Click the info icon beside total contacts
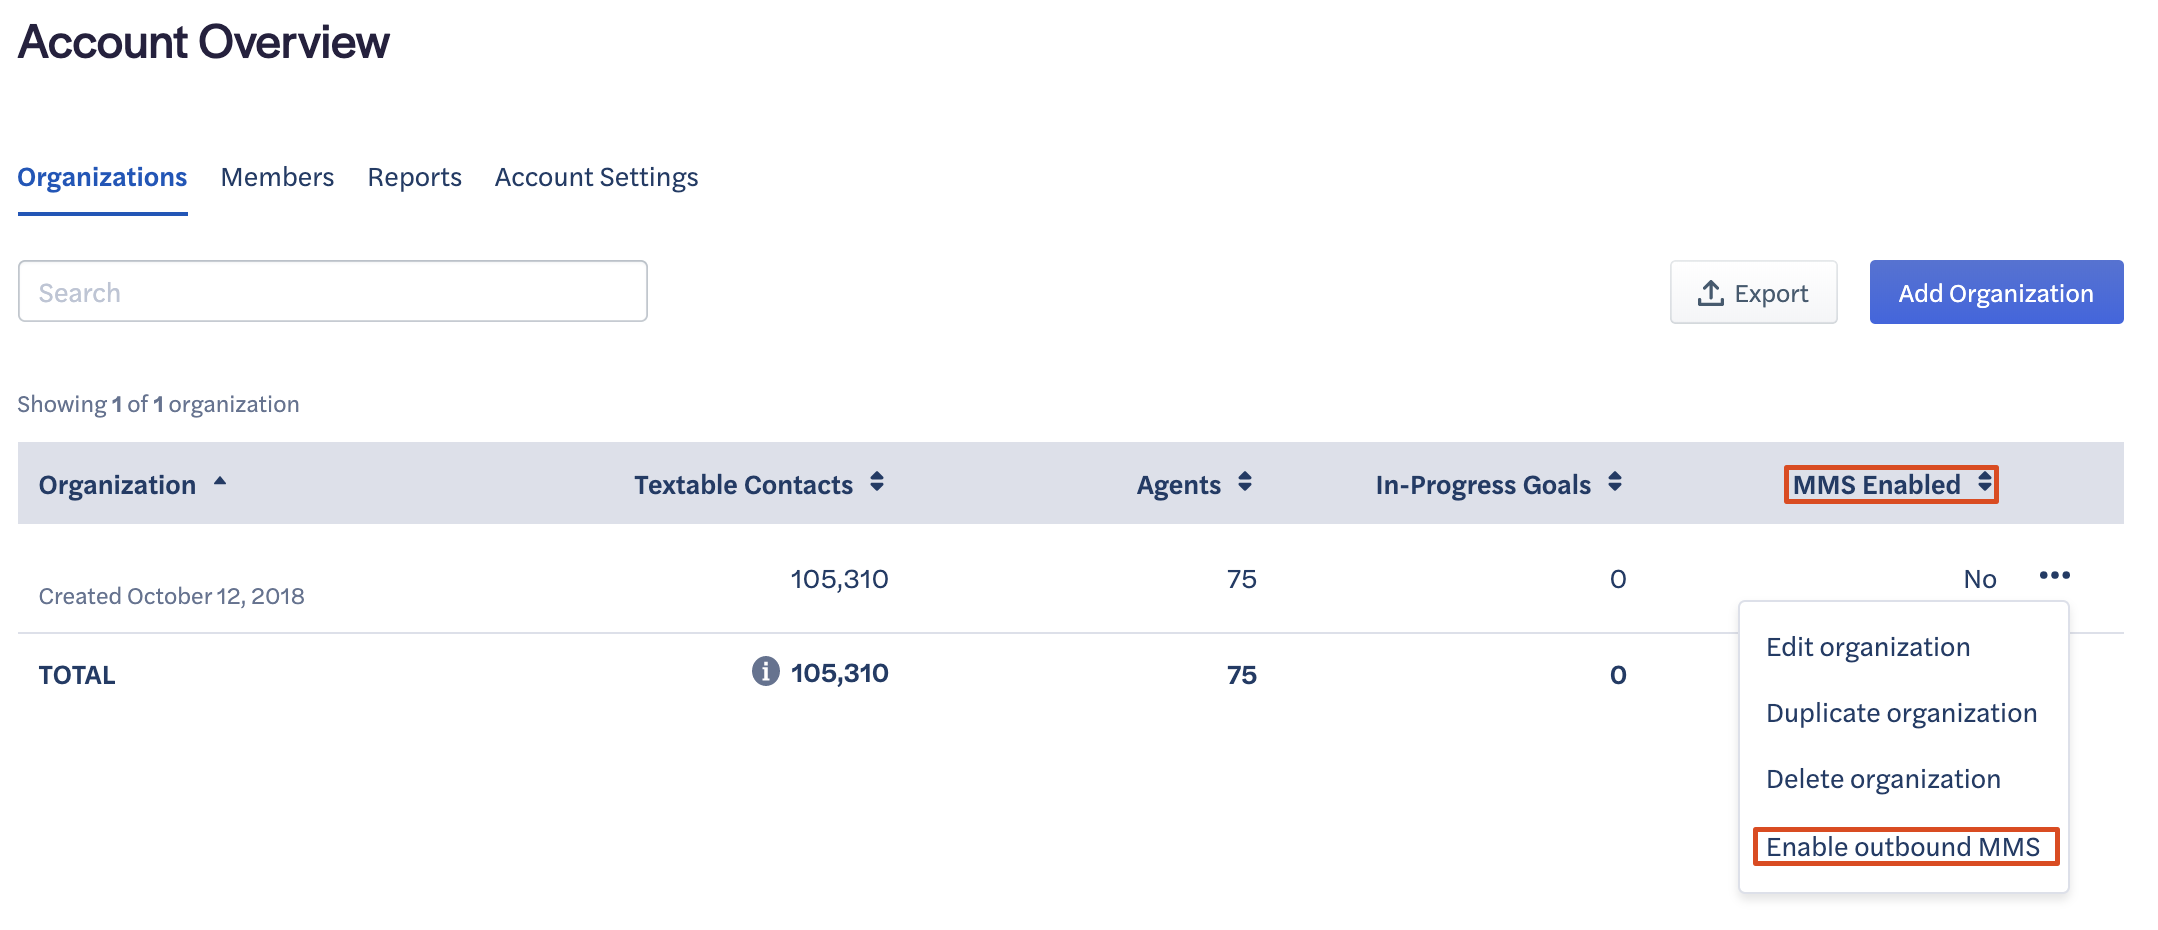Viewport: 2158px width, 930px height. pyautogui.click(x=765, y=671)
